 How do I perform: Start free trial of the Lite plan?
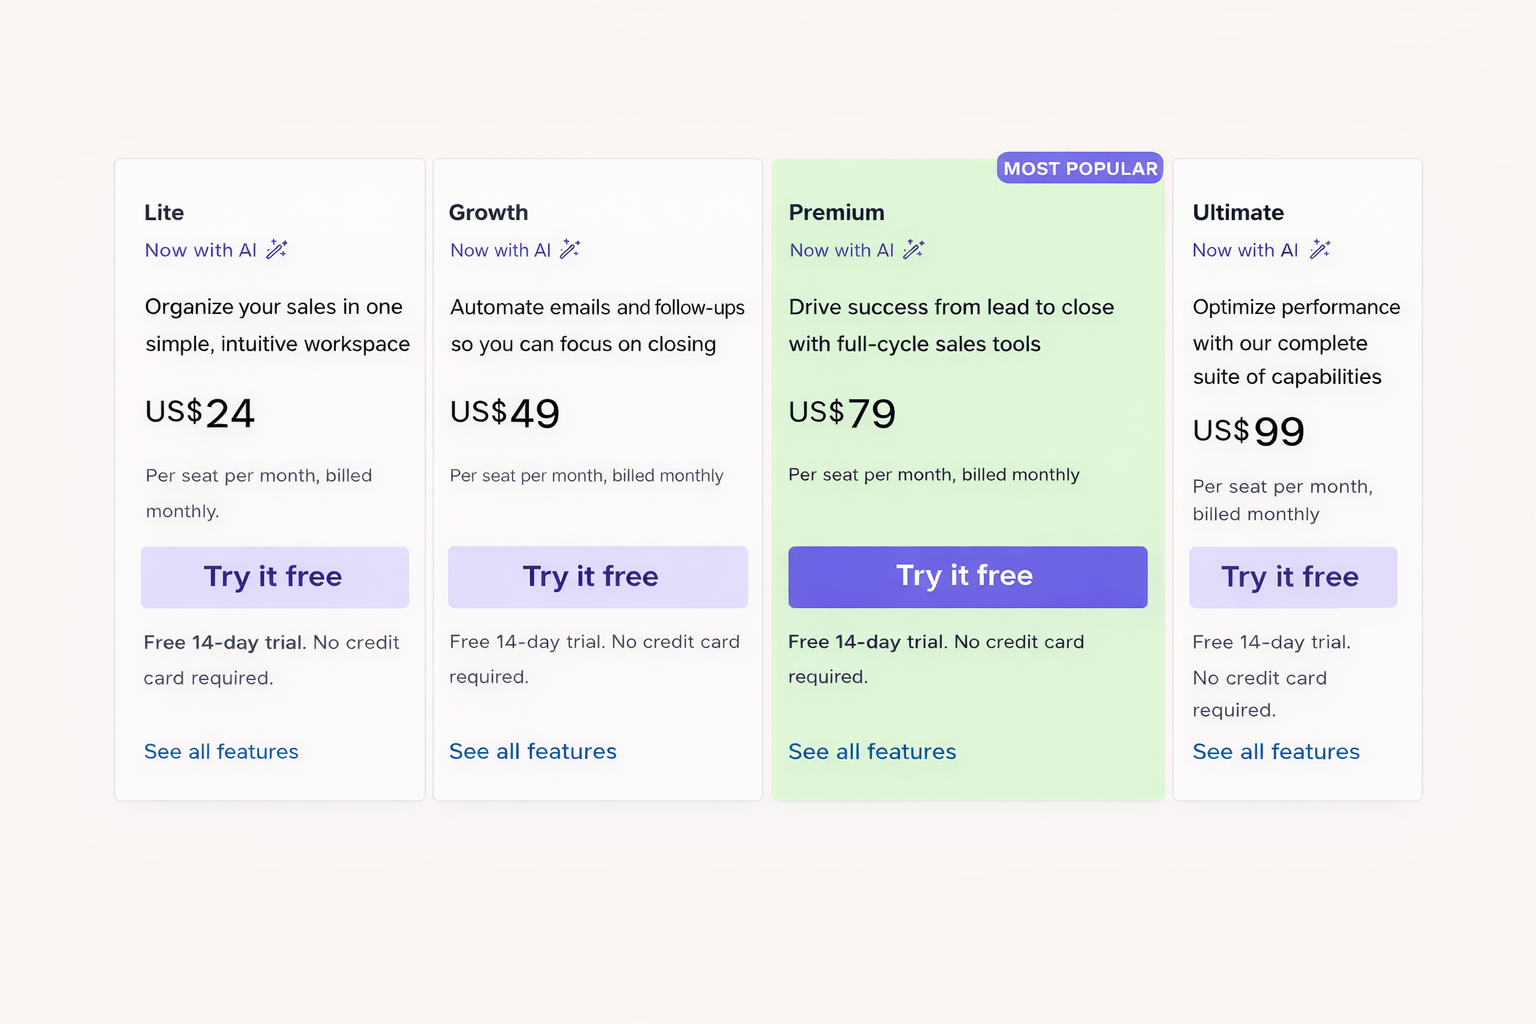pyautogui.click(x=274, y=577)
